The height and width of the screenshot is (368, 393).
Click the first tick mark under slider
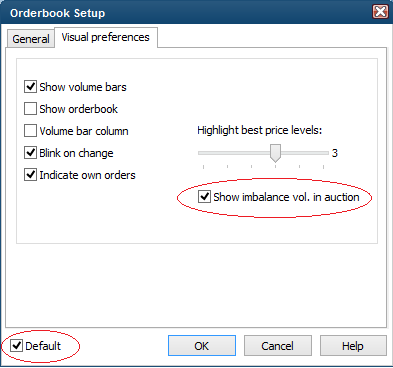tap(203, 166)
